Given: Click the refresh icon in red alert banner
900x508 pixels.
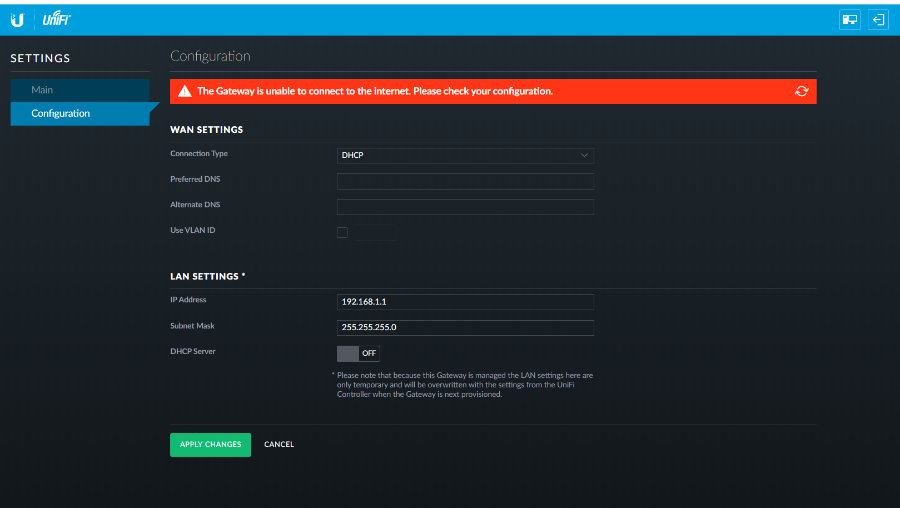Looking at the screenshot, I should (801, 91).
